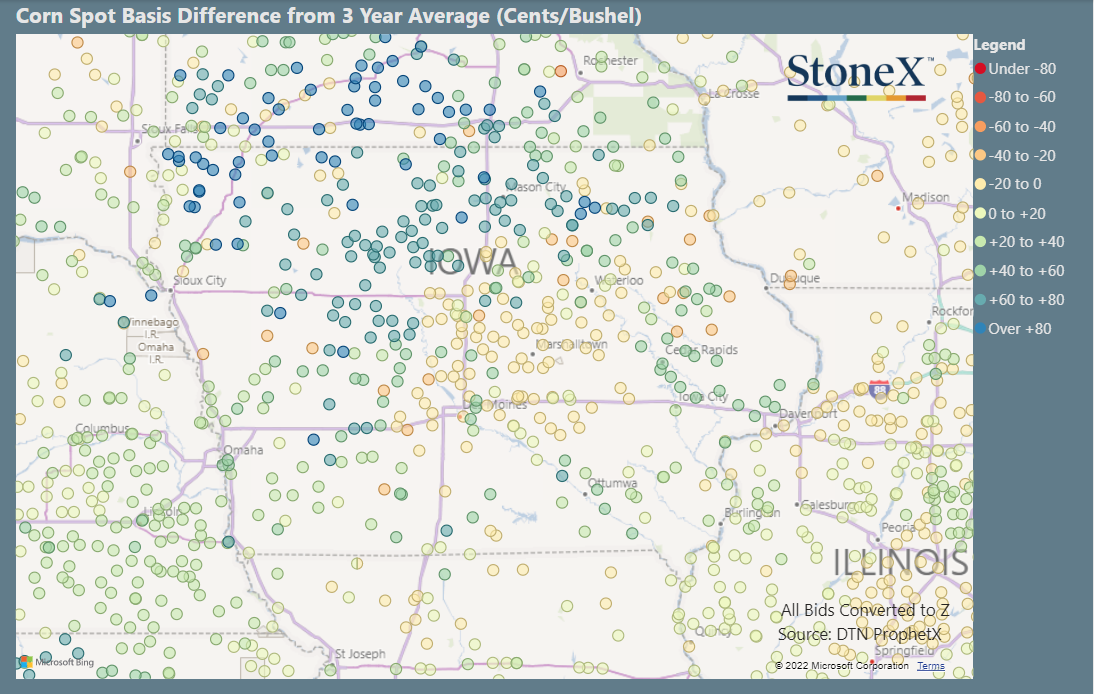Toggle the '+20 to +40' legend category
This screenshot has height=694, width=1094.
pyautogui.click(x=1023, y=242)
